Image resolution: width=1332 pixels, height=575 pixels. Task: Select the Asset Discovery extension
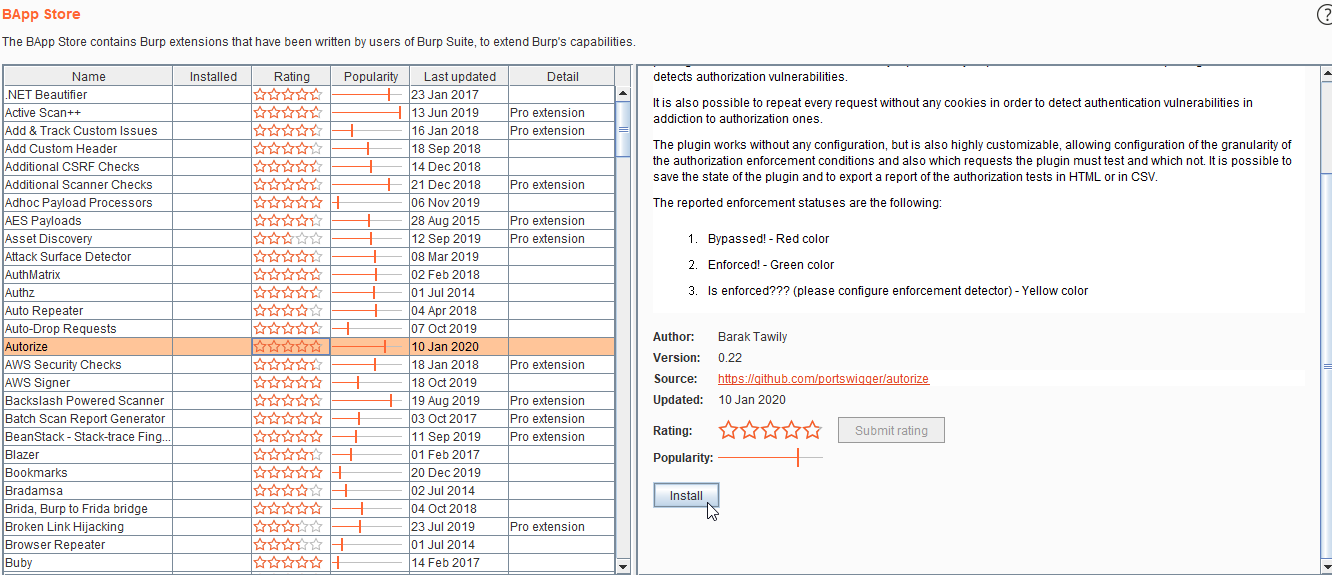[308, 238]
